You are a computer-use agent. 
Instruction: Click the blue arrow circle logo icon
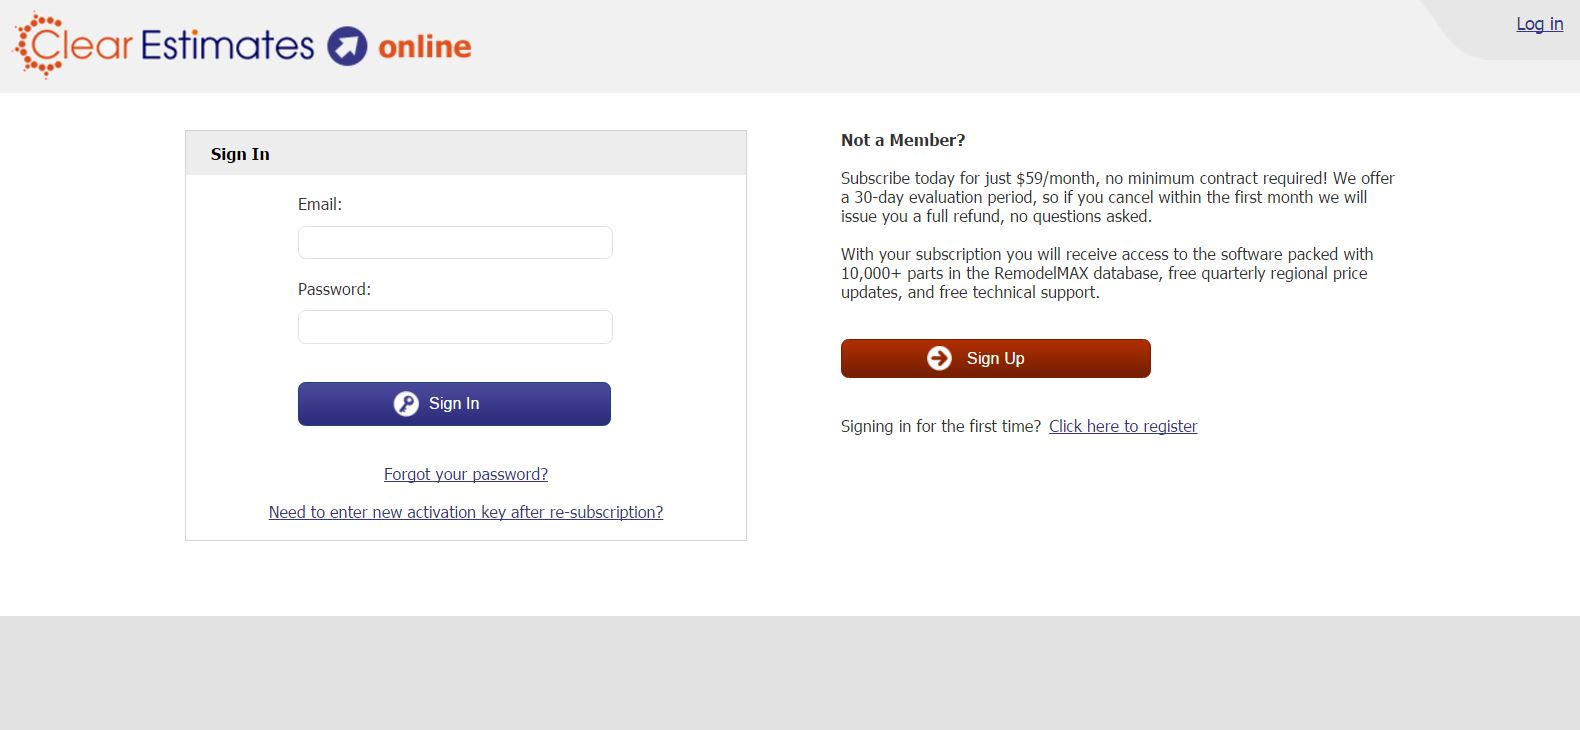tap(347, 46)
